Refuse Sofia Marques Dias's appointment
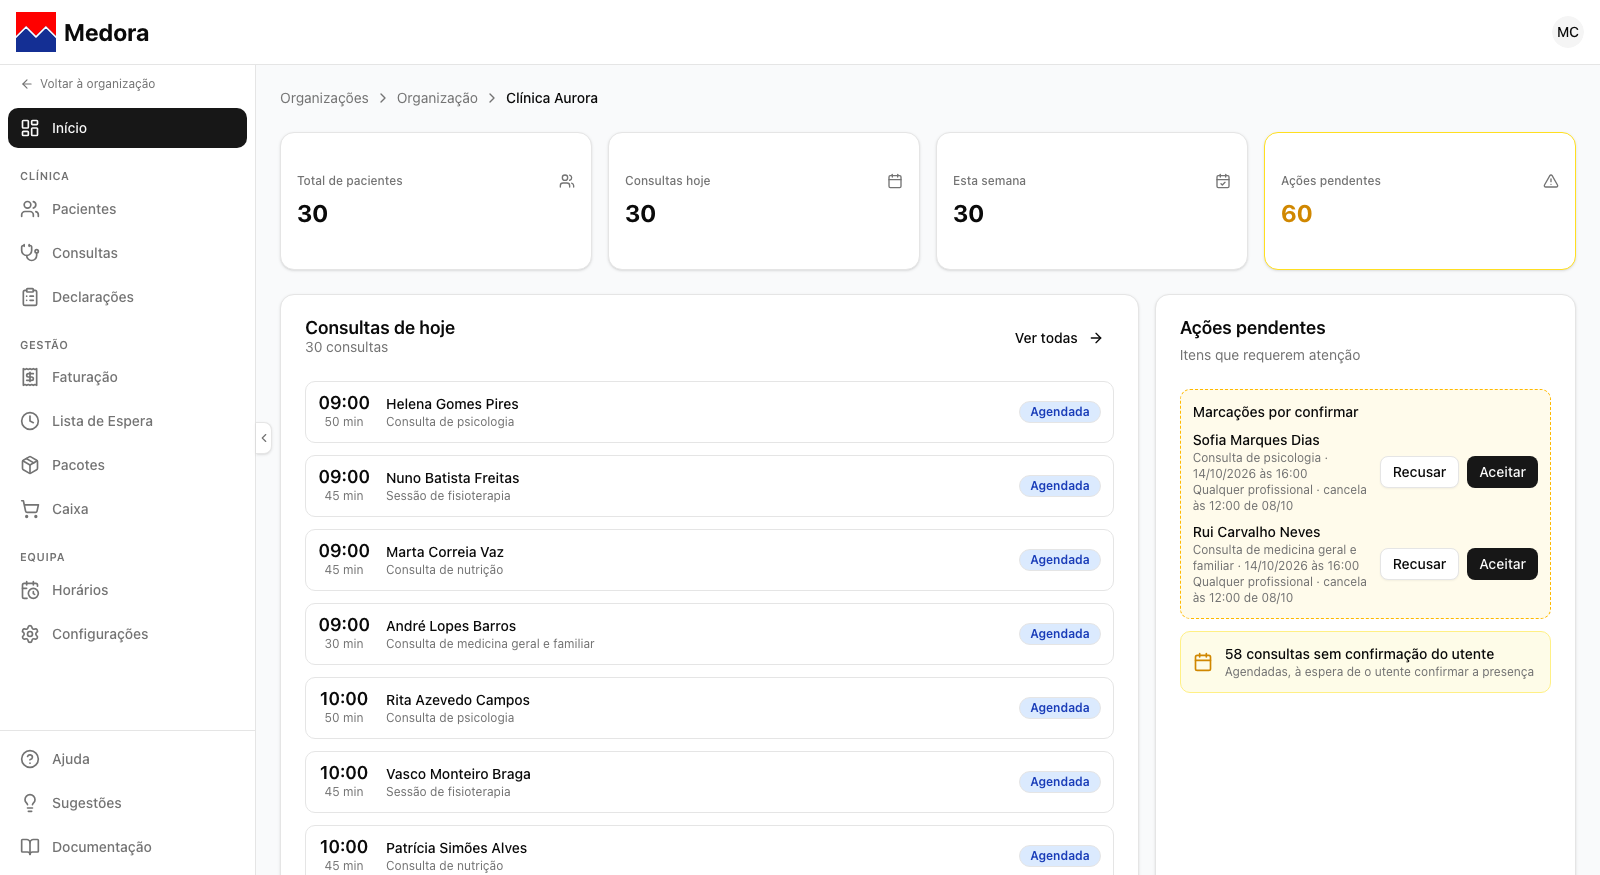Screen dimensions: 1600x875 (1419, 472)
